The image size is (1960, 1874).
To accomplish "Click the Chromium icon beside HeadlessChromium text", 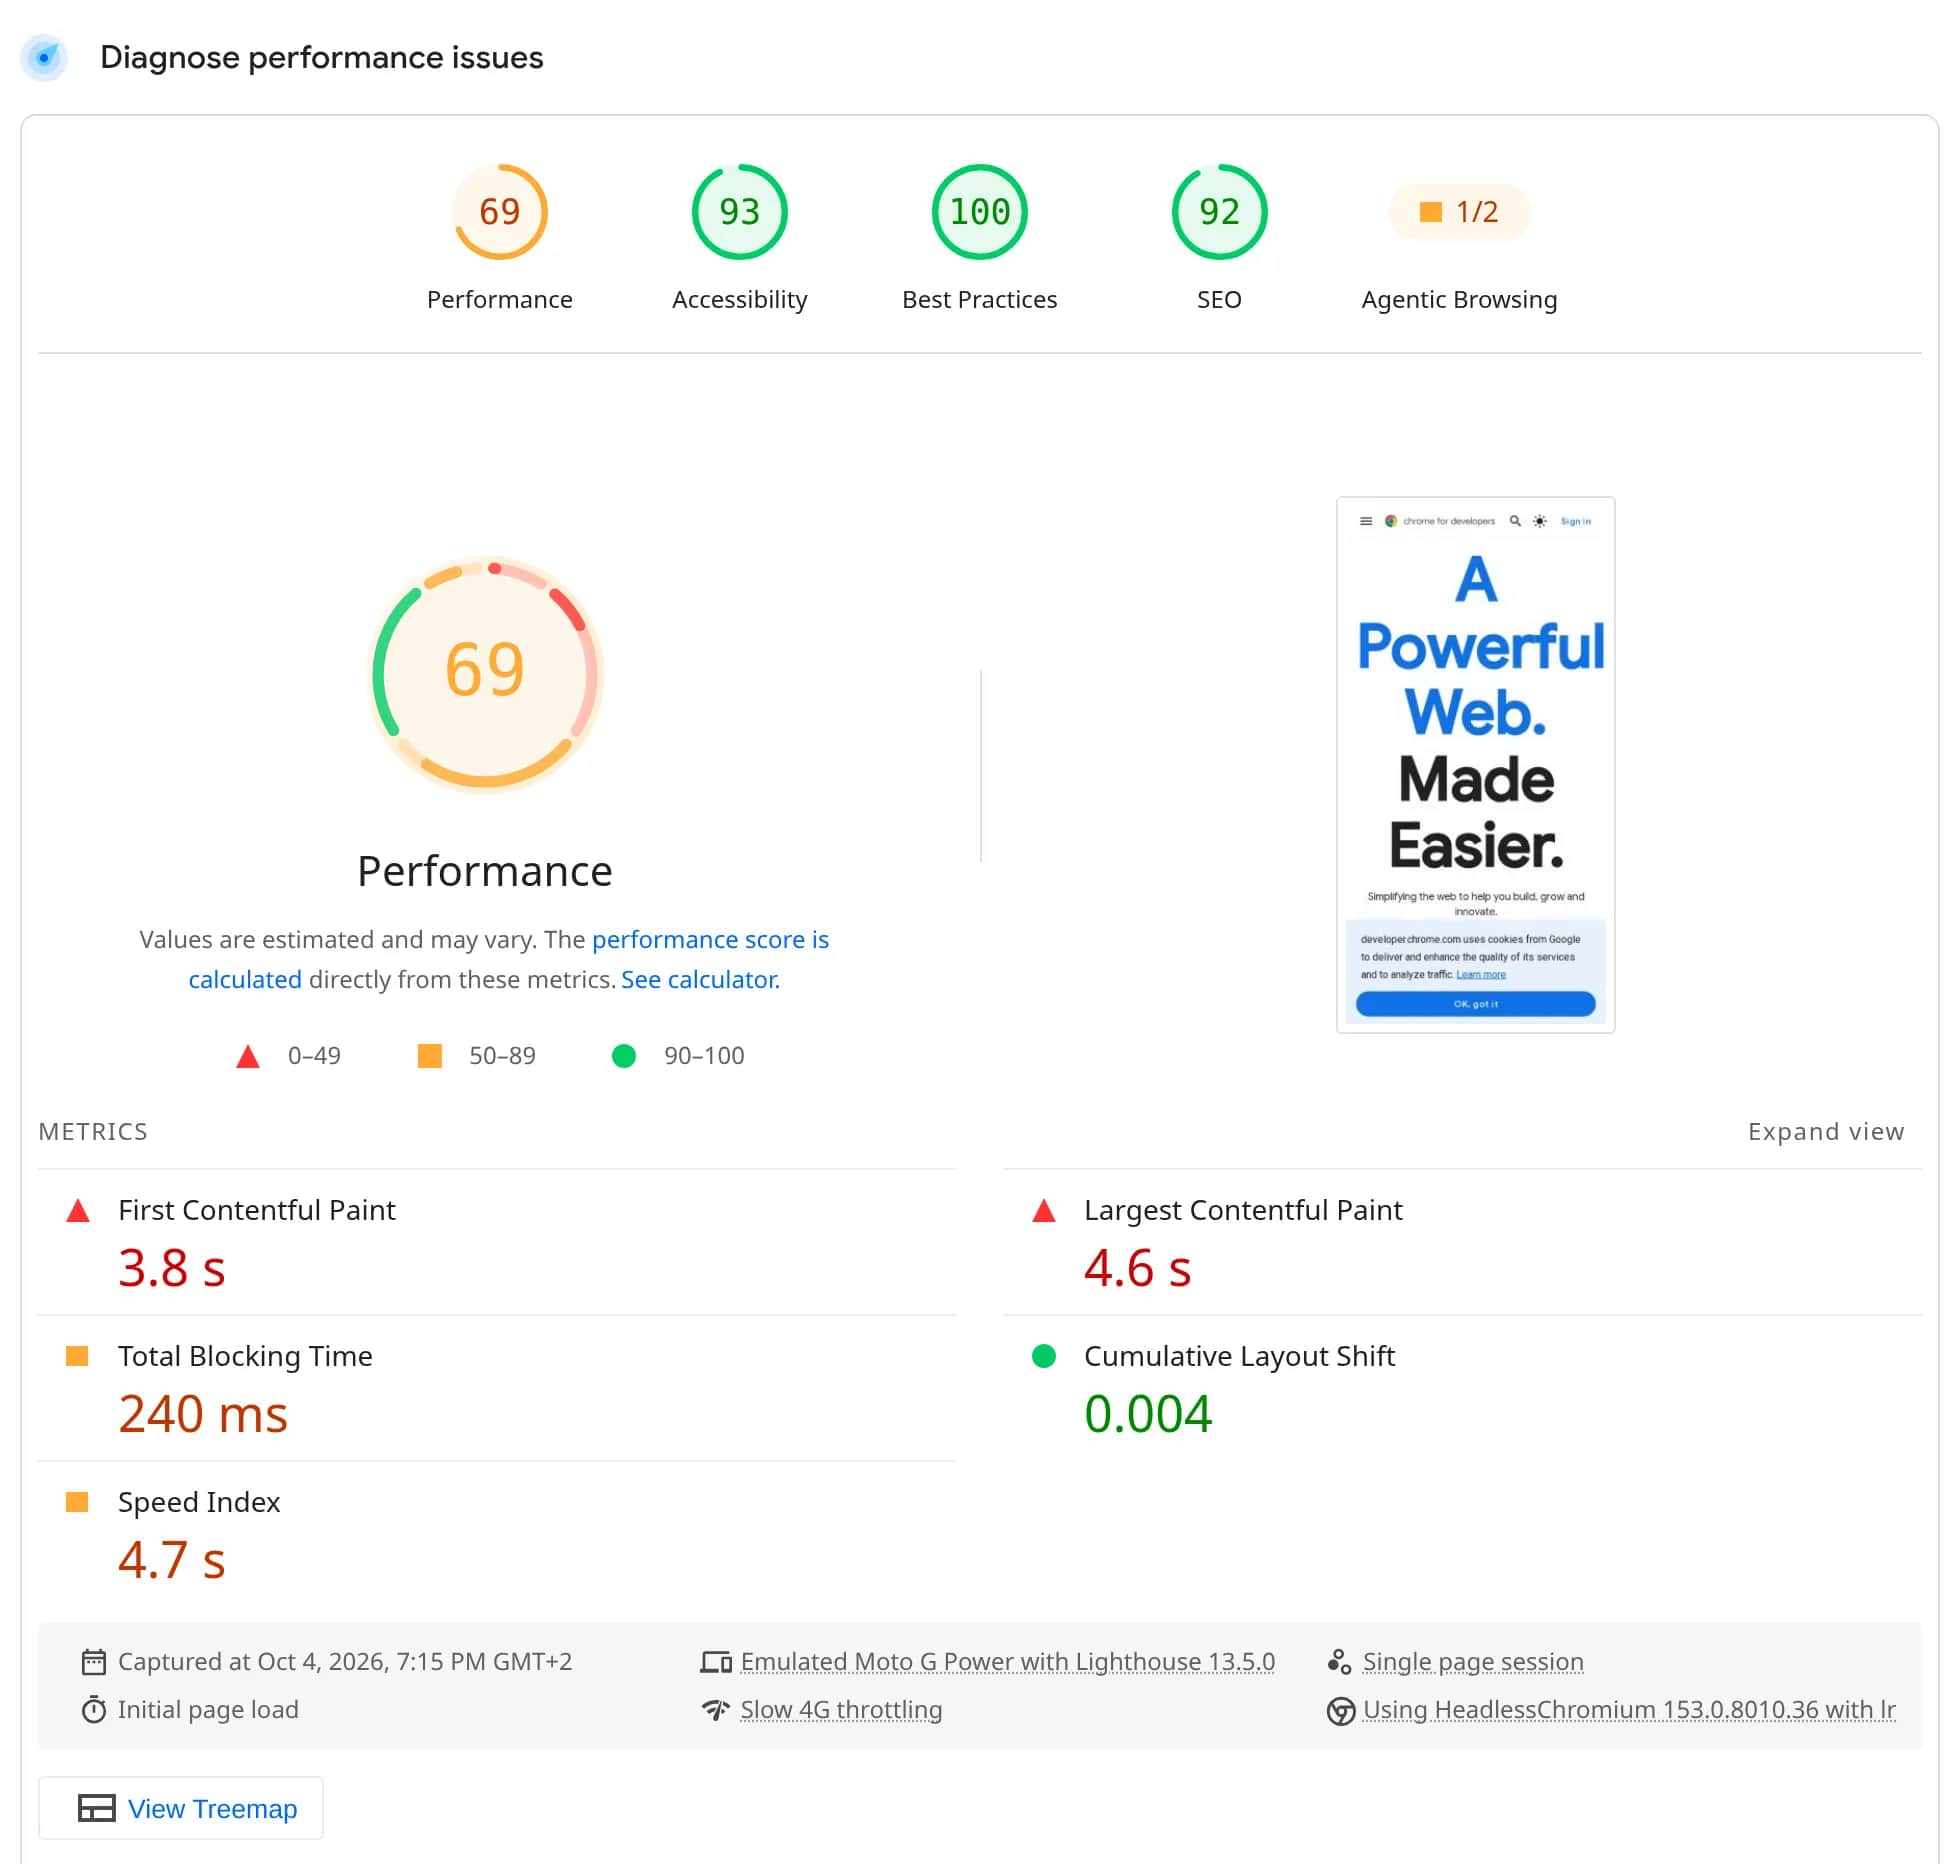I will click(1341, 1711).
